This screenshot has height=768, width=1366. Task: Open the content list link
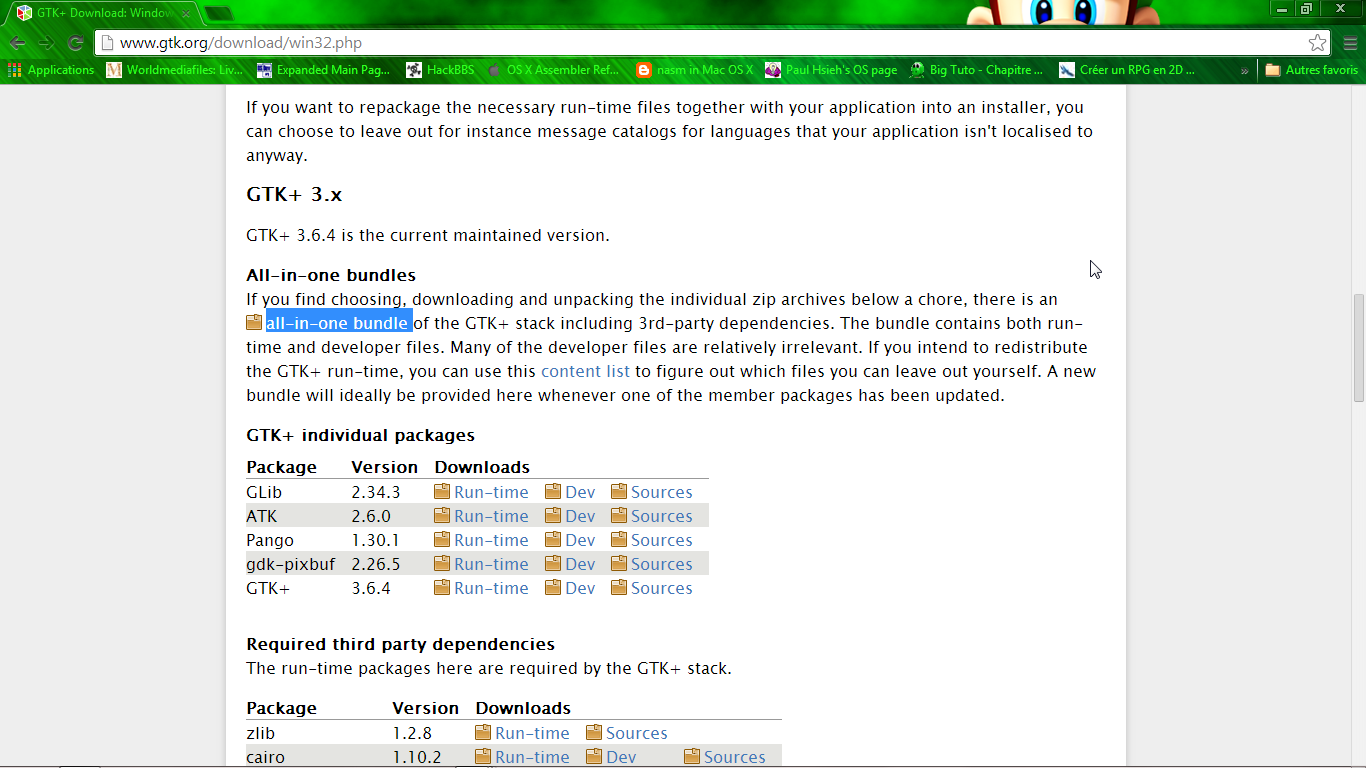(x=585, y=371)
